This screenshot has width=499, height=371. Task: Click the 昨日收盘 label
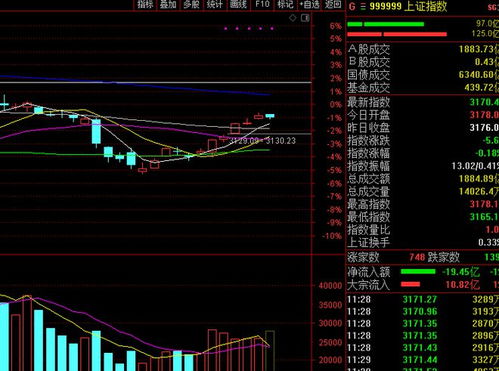click(x=369, y=128)
